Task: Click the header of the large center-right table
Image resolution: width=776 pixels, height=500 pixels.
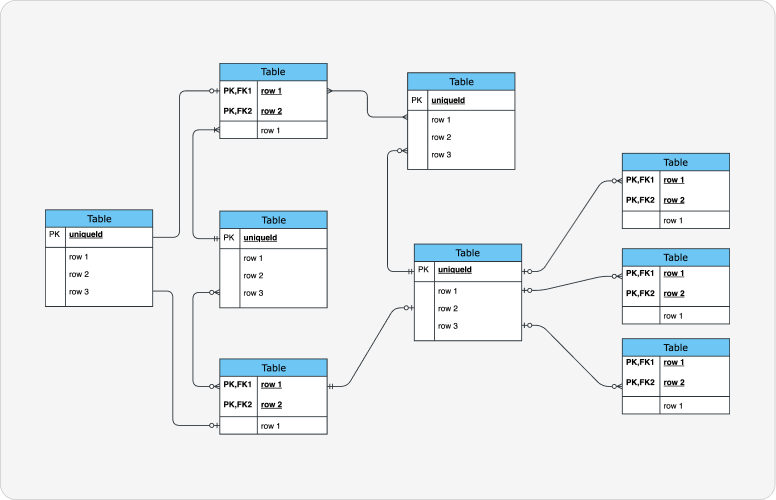Action: pos(467,253)
